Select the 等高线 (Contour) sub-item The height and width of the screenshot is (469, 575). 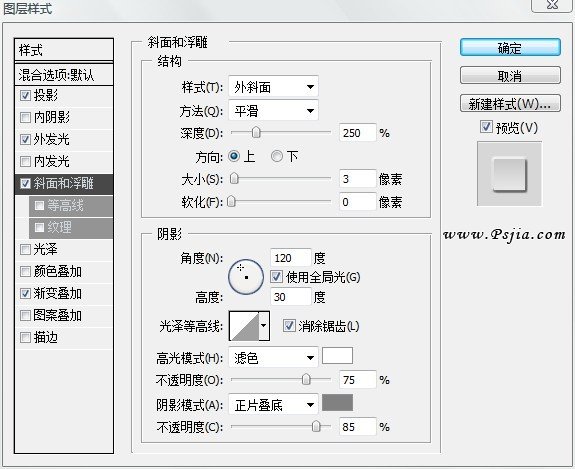(x=71, y=206)
